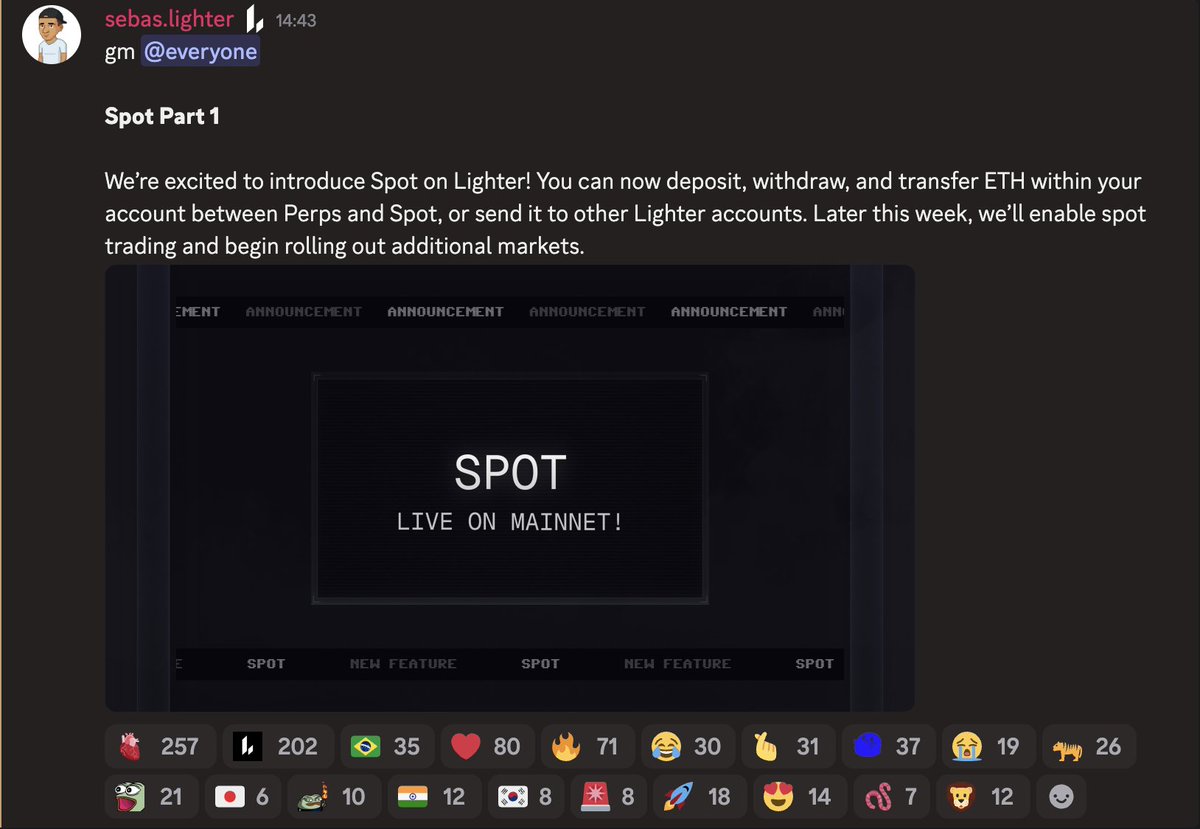
Task: Add the green frog reaction with 21
Action: pos(151,797)
